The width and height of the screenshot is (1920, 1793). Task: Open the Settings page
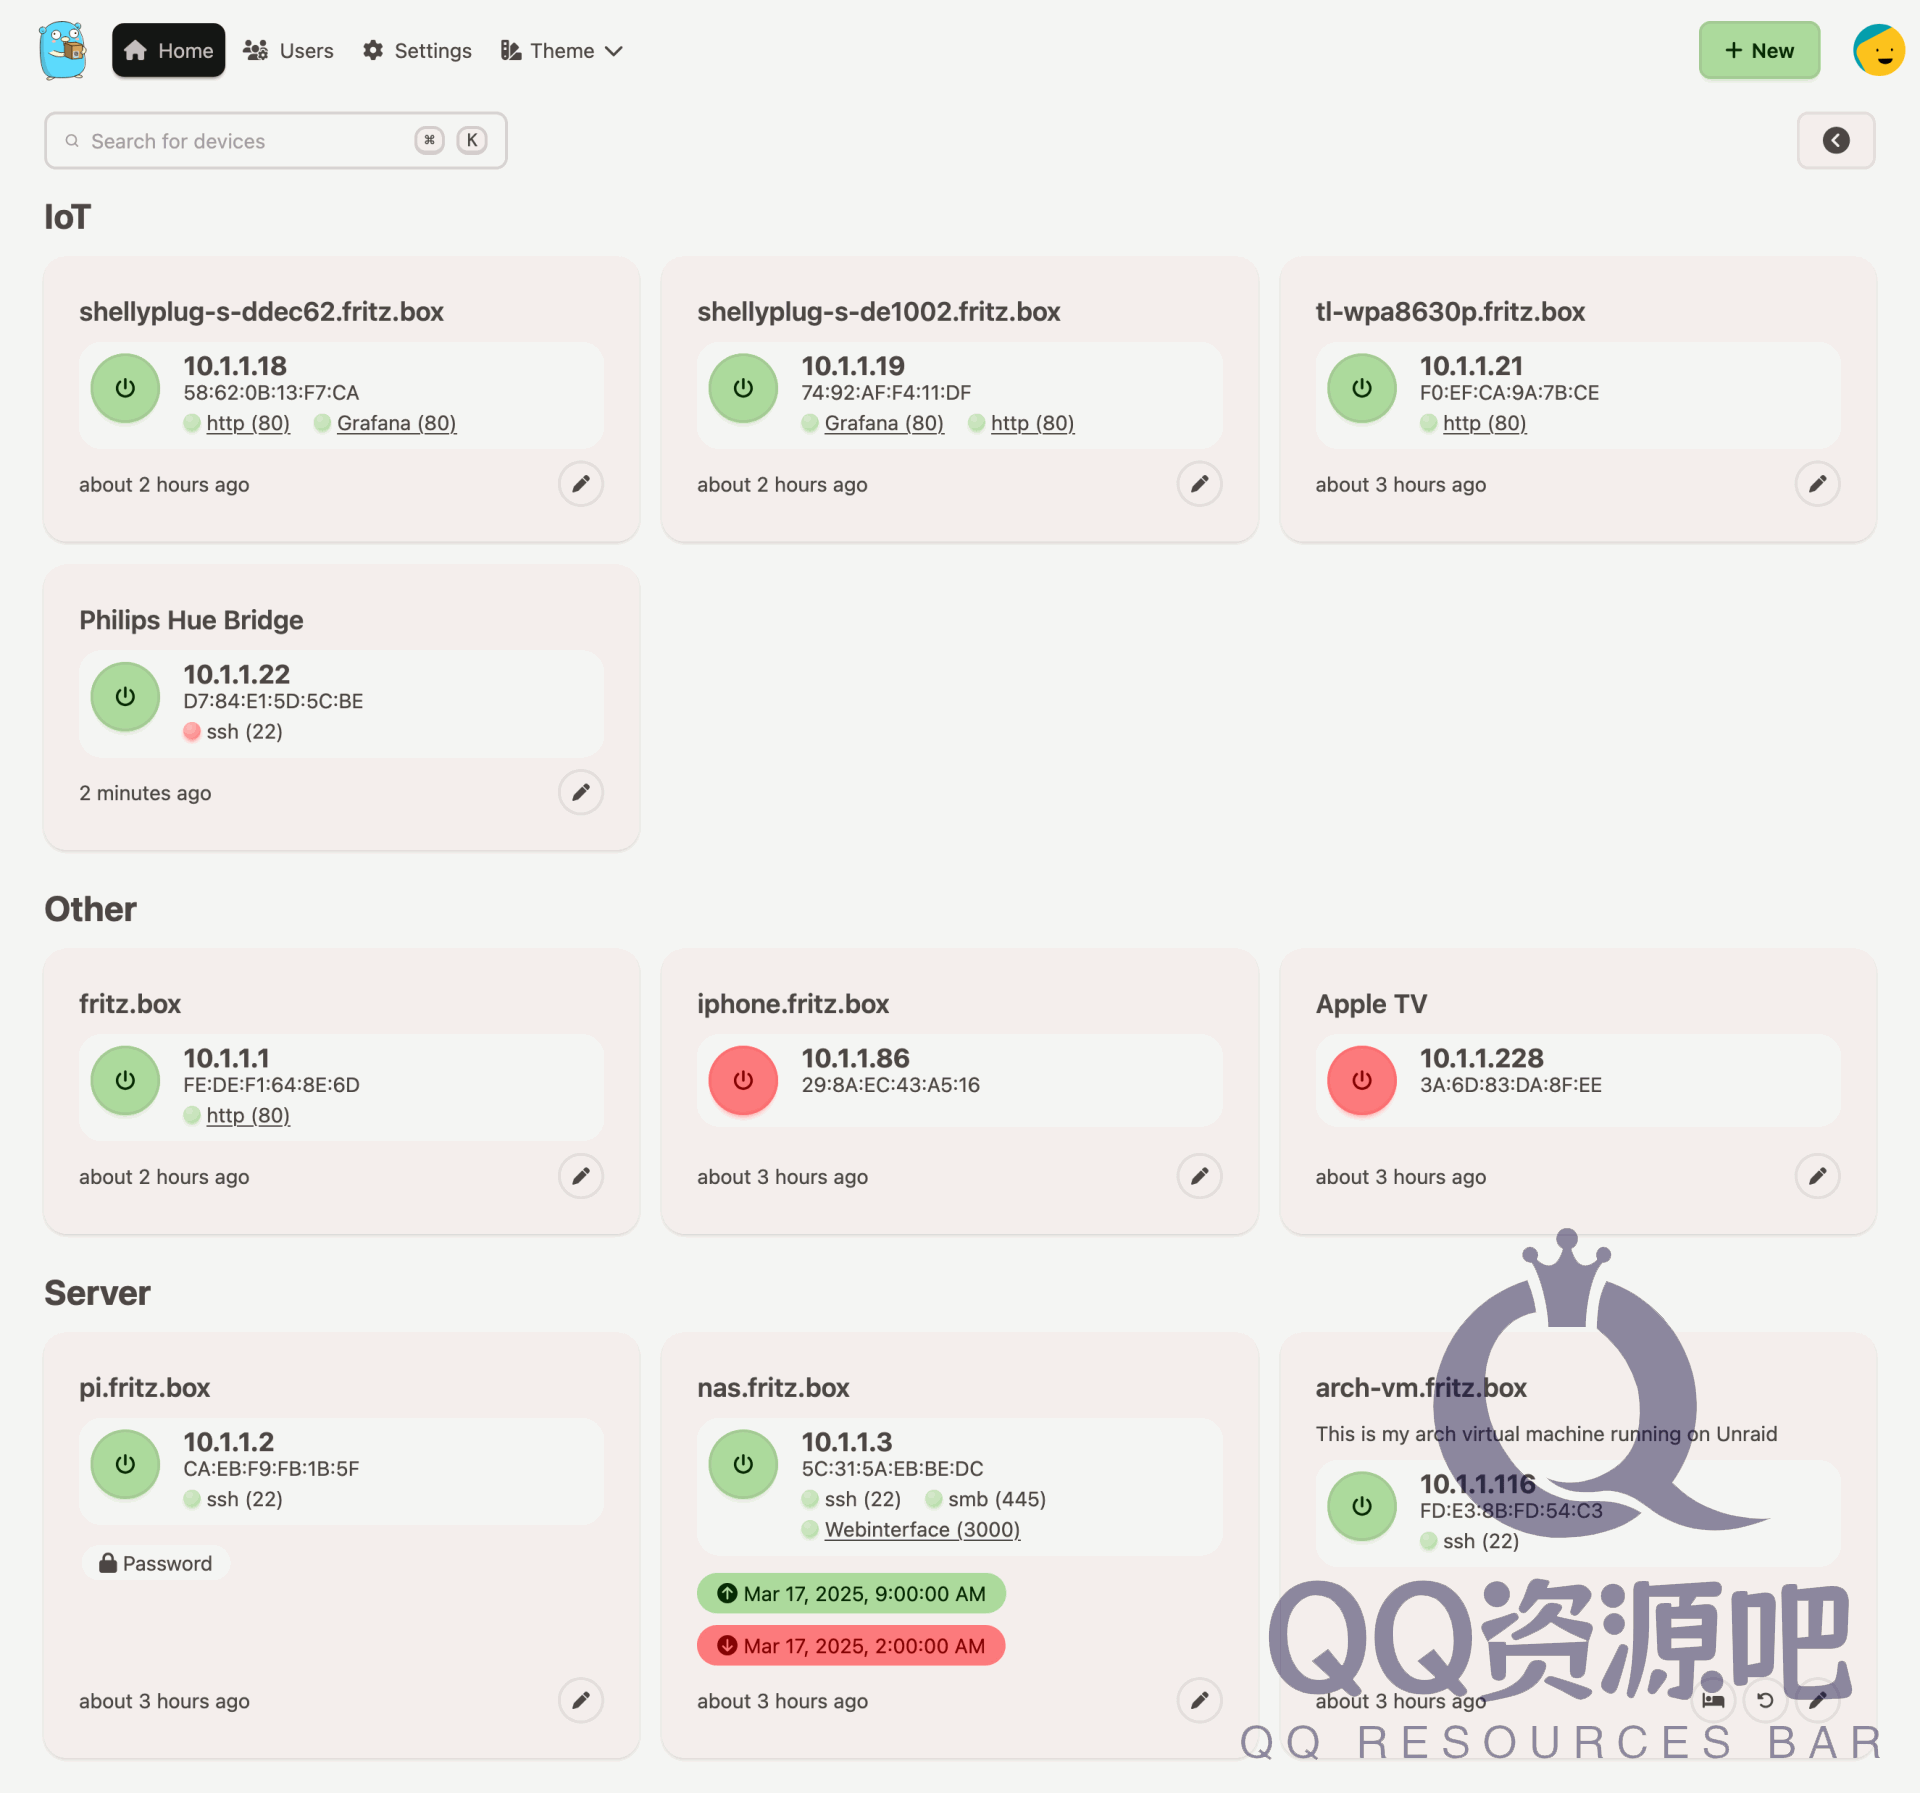tap(417, 50)
